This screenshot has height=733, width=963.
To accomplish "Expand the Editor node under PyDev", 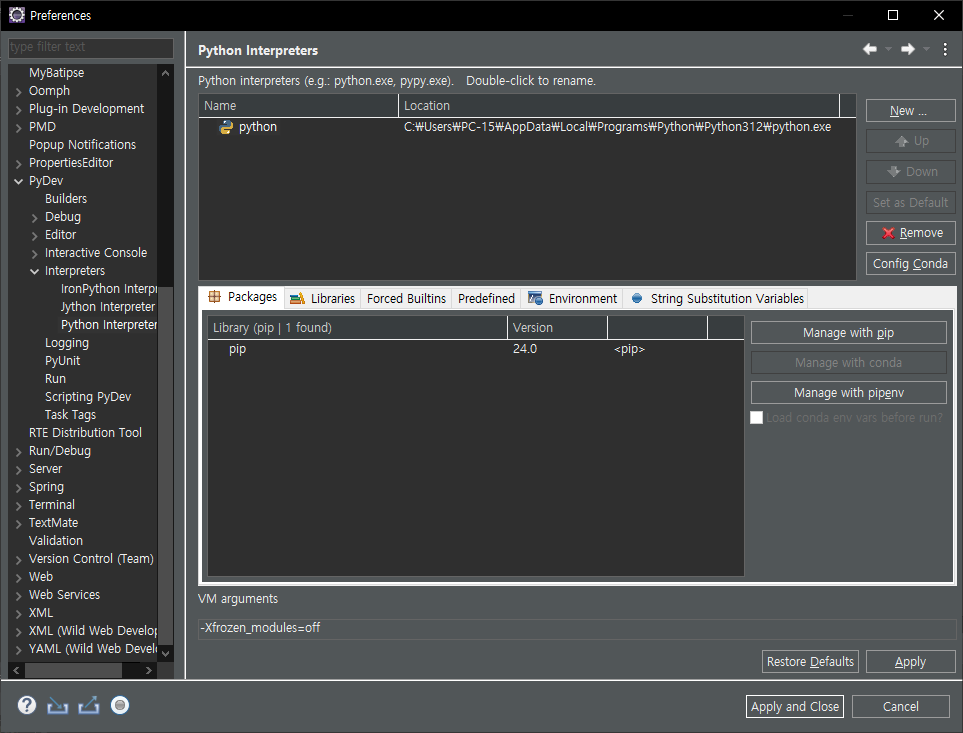I will coord(34,236).
